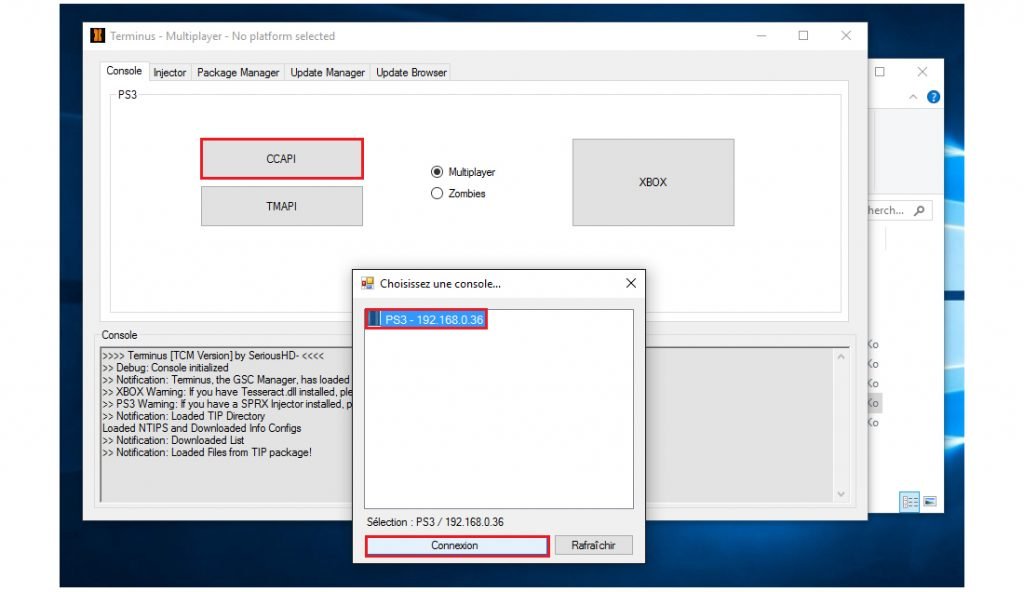
Task: Click the PS3 console icon in list
Action: 374,319
